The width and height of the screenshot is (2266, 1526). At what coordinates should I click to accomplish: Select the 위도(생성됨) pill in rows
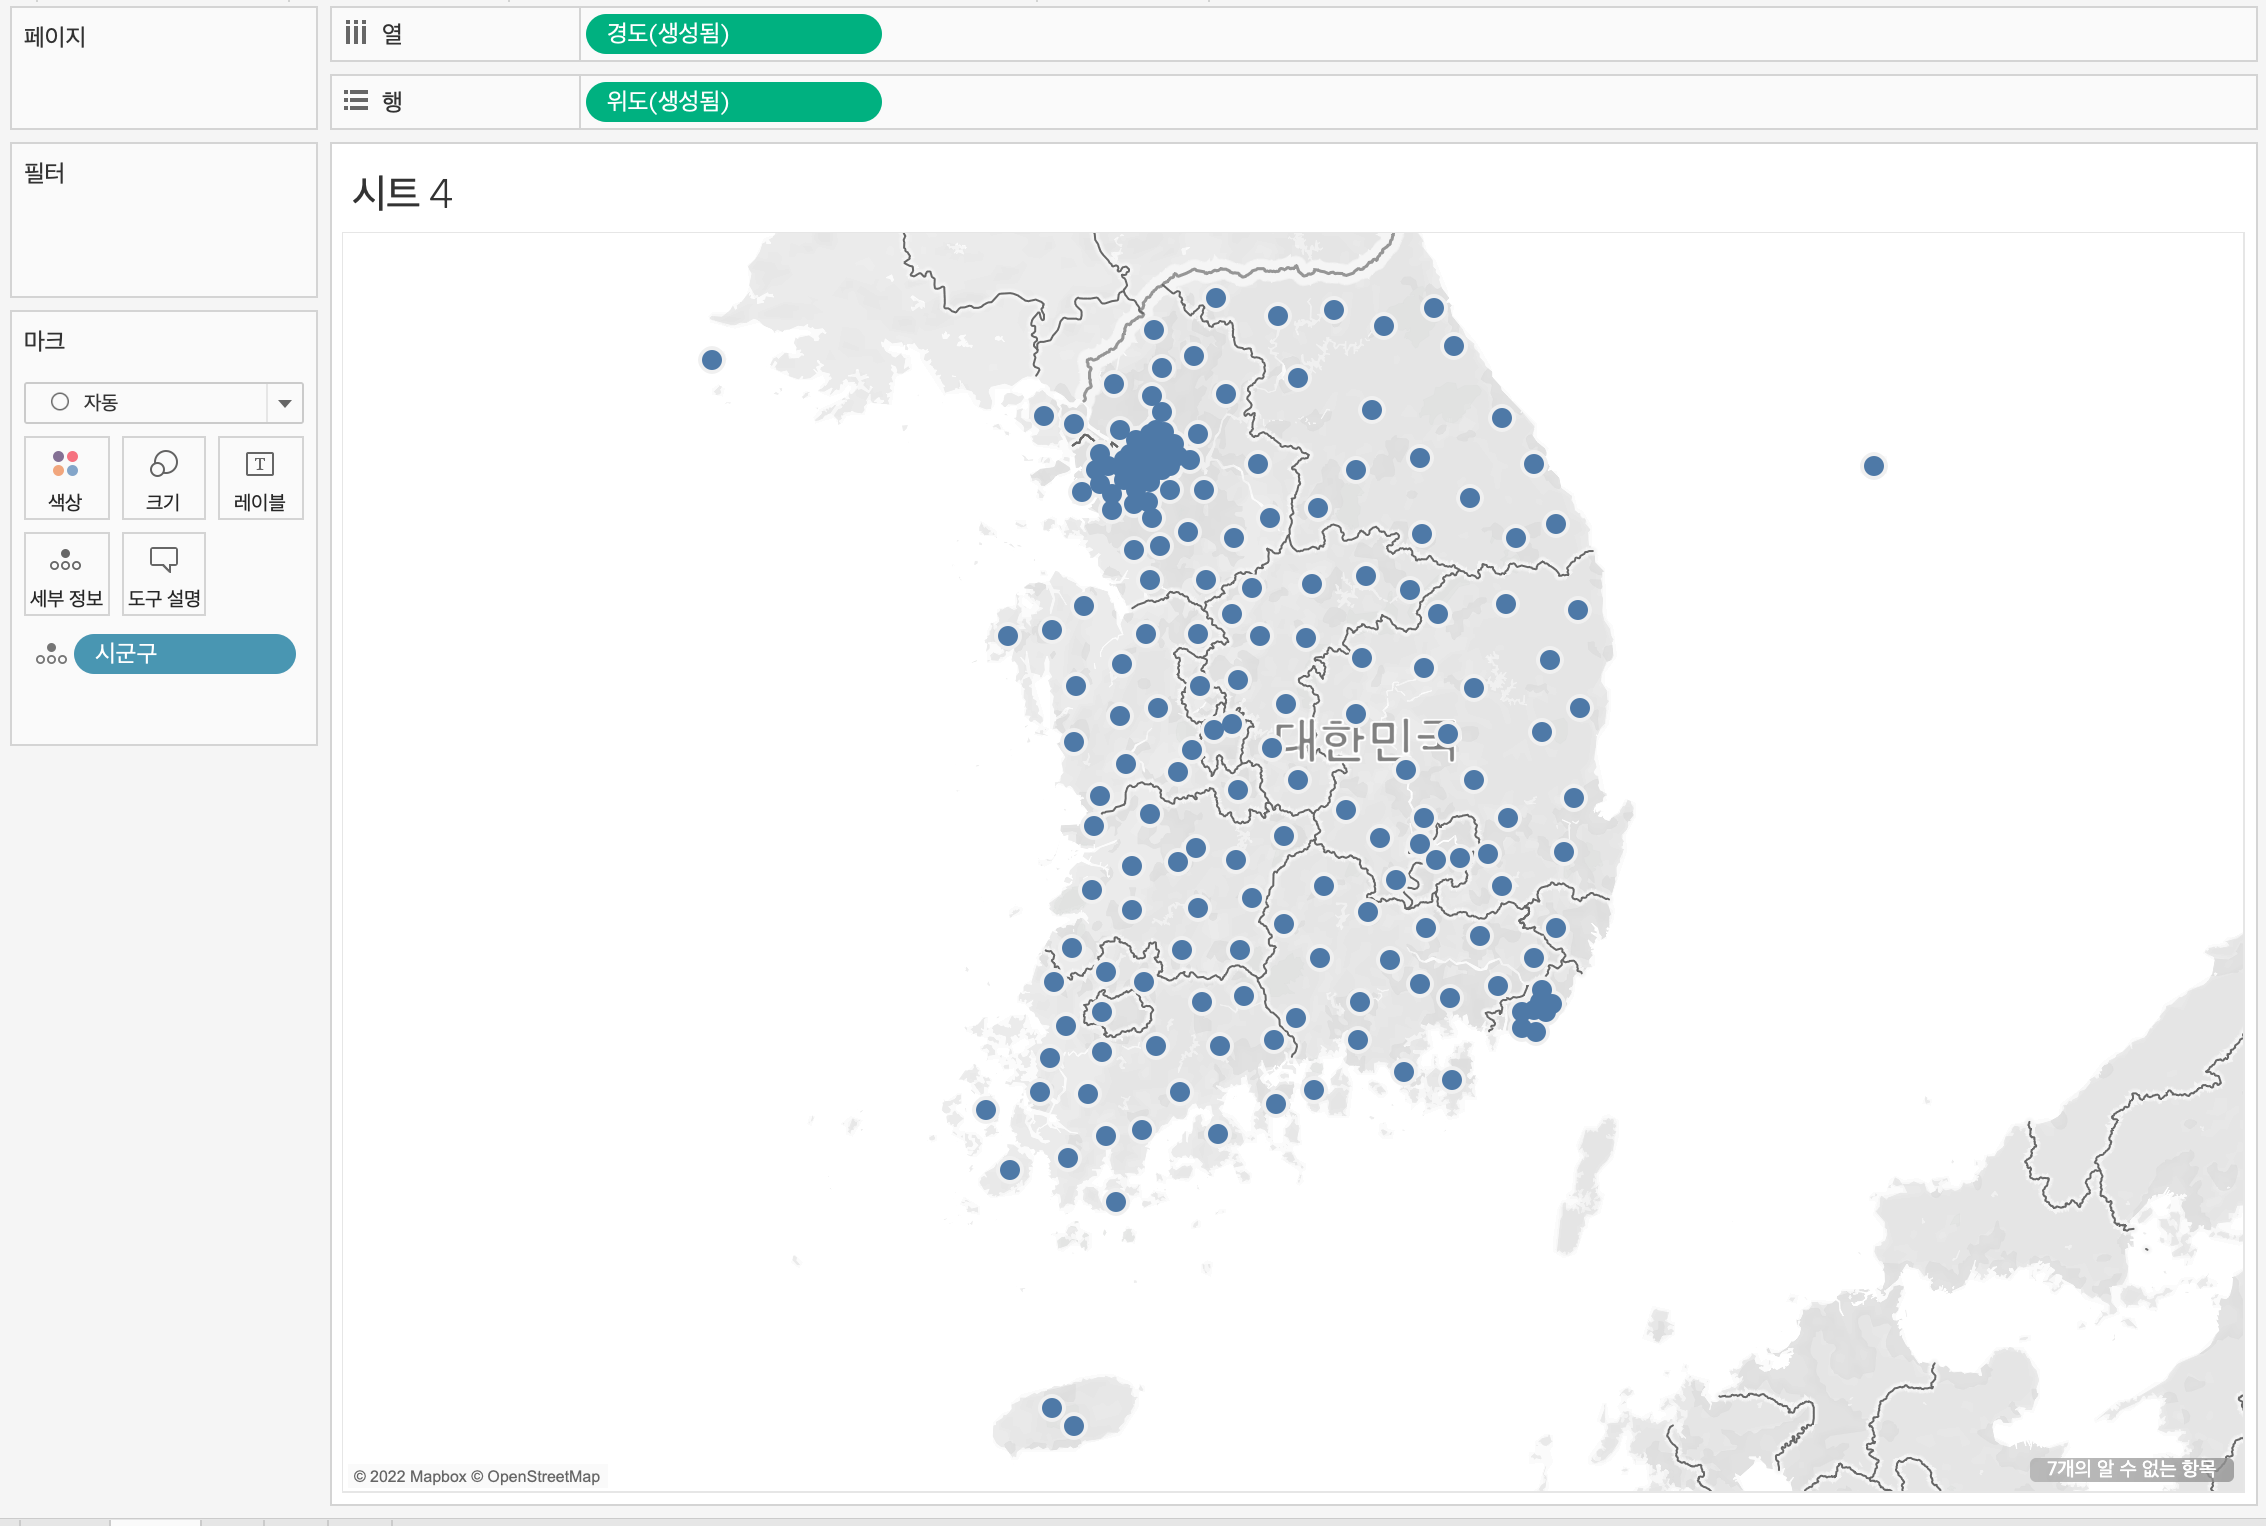point(732,102)
